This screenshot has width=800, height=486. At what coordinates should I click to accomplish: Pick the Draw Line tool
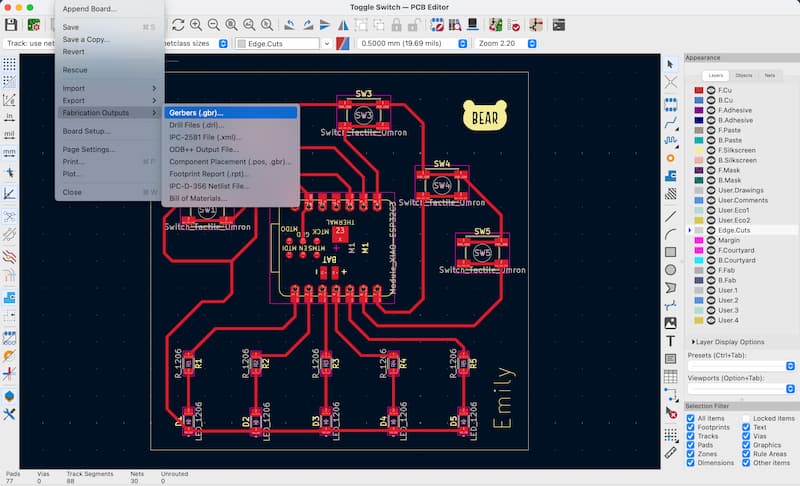671,215
